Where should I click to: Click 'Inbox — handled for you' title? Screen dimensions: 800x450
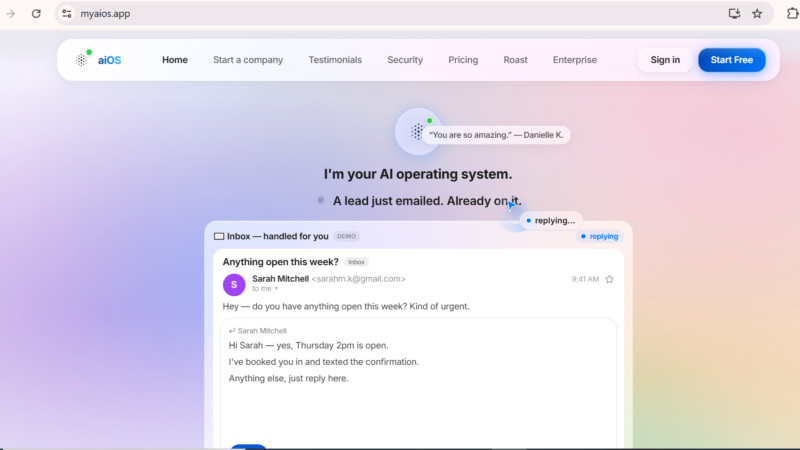[278, 236]
